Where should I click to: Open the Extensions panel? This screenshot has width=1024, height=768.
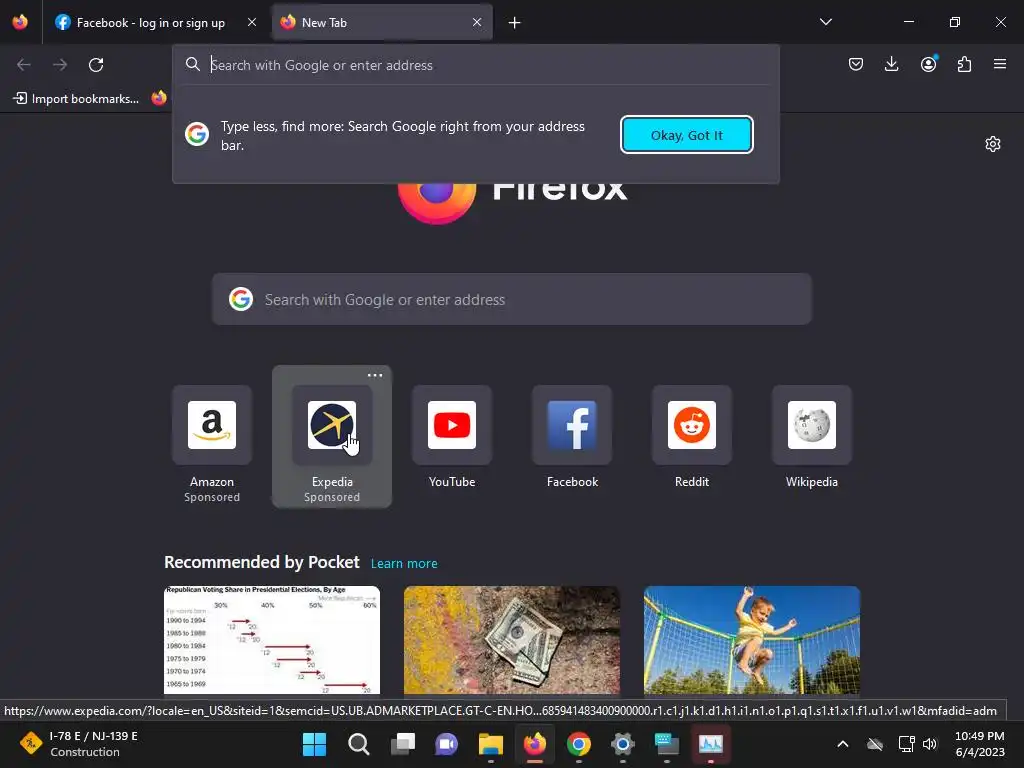tap(964, 64)
